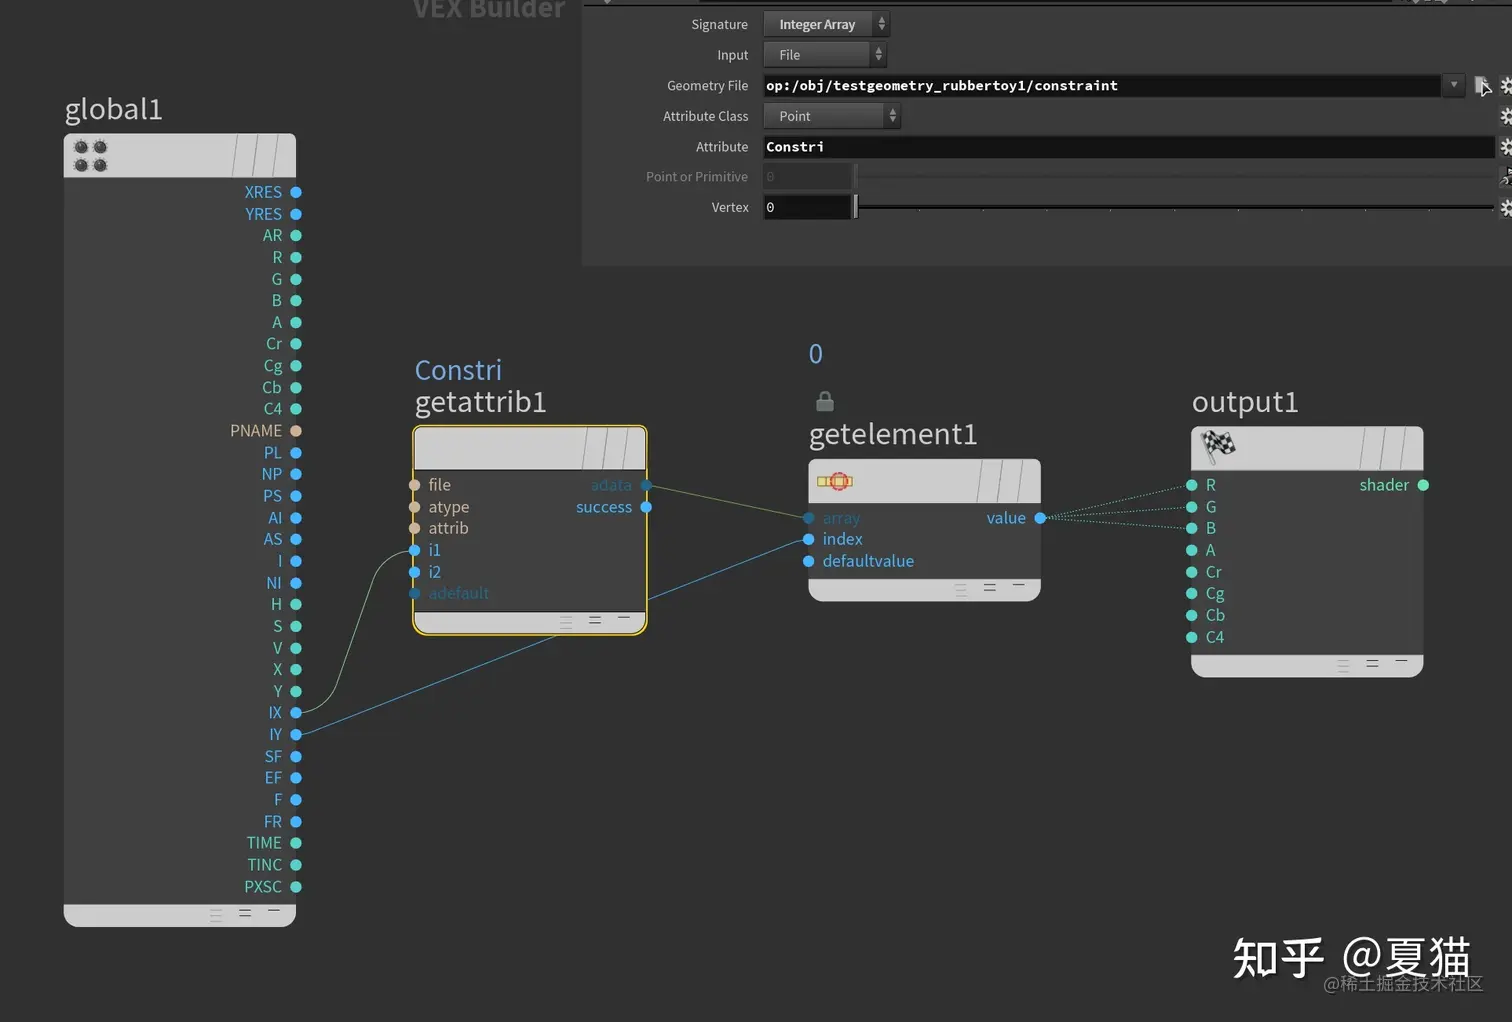The width and height of the screenshot is (1512, 1022).
Task: Click the C4 input port on output1
Action: point(1192,637)
